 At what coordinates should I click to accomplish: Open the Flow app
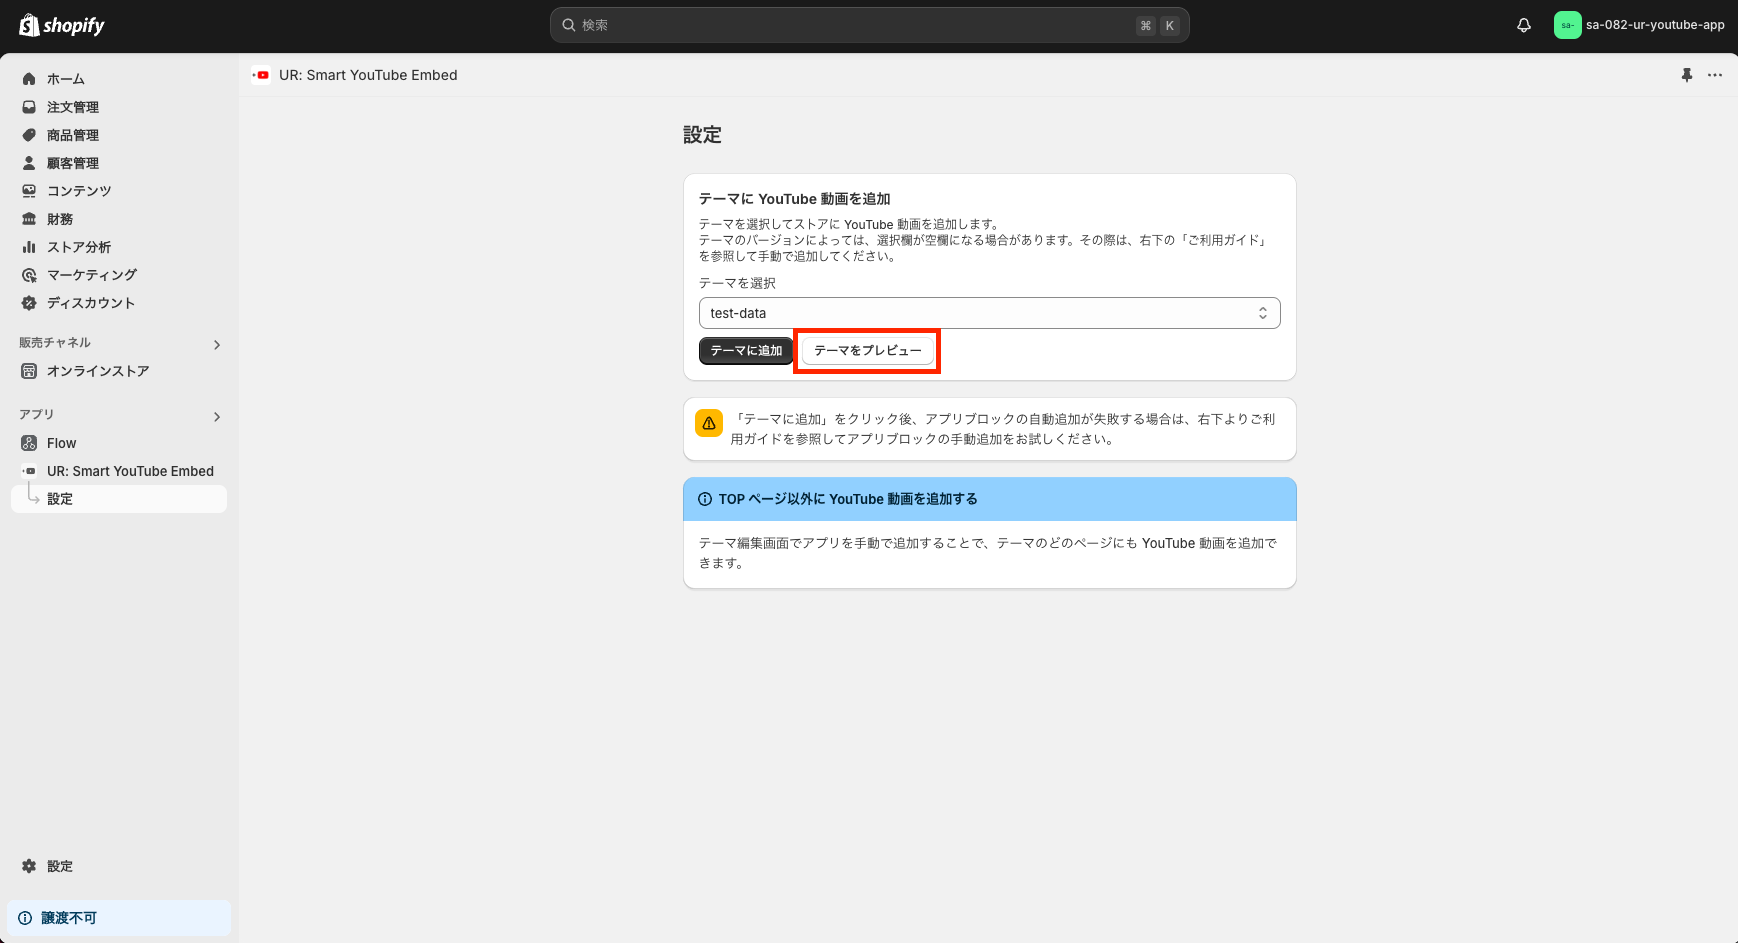61,443
